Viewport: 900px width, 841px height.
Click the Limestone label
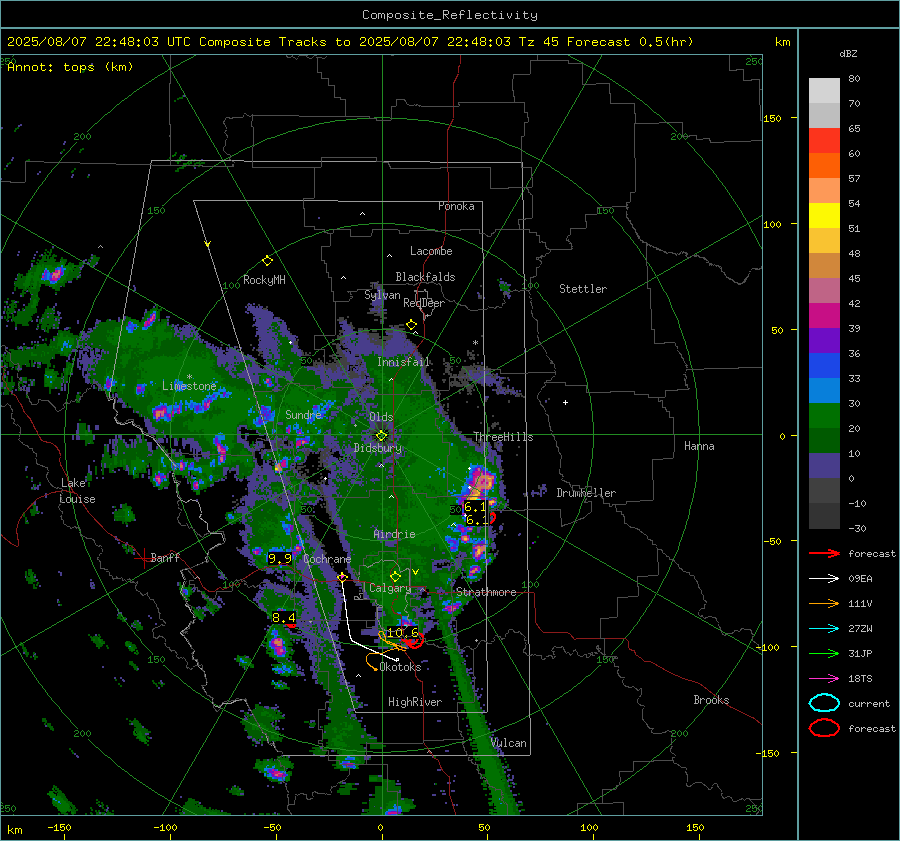pyautogui.click(x=189, y=386)
